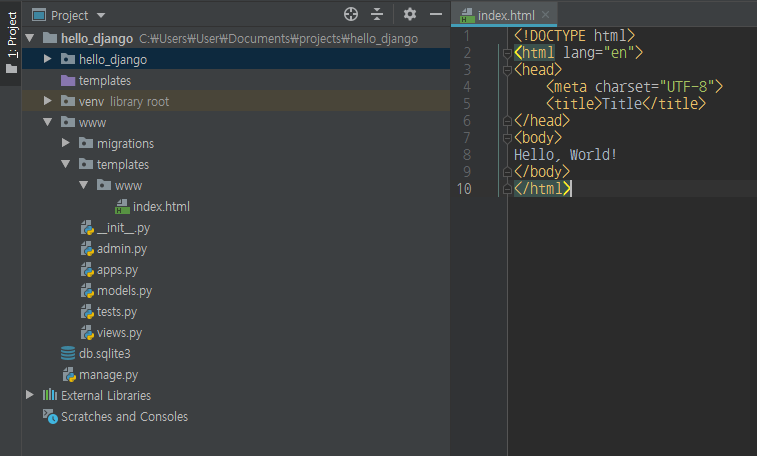Collapse the nested www folder under templates

coord(84,185)
